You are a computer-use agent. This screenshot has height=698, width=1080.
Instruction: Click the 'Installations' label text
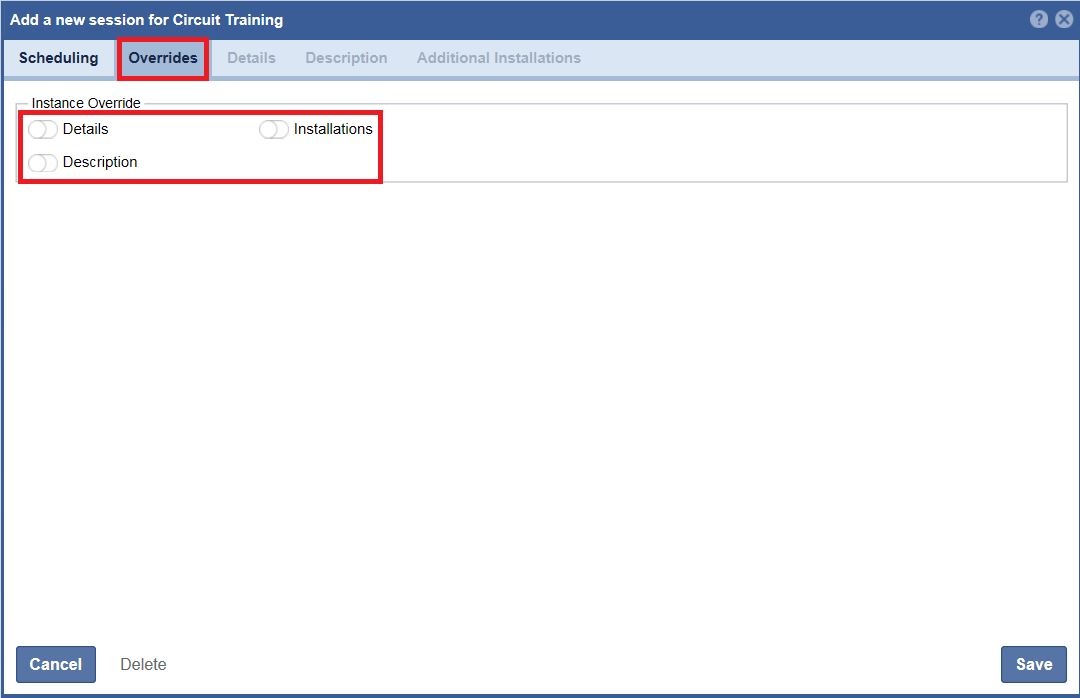333,129
